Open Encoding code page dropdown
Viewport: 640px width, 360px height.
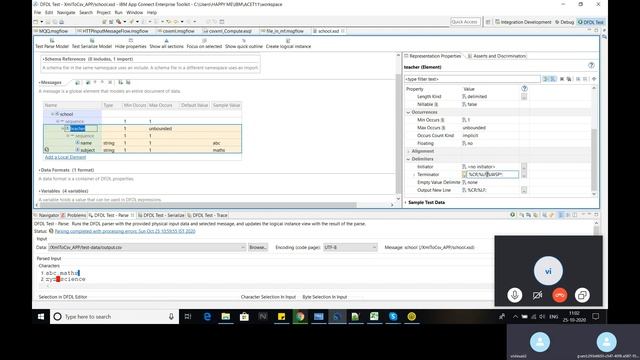374,247
